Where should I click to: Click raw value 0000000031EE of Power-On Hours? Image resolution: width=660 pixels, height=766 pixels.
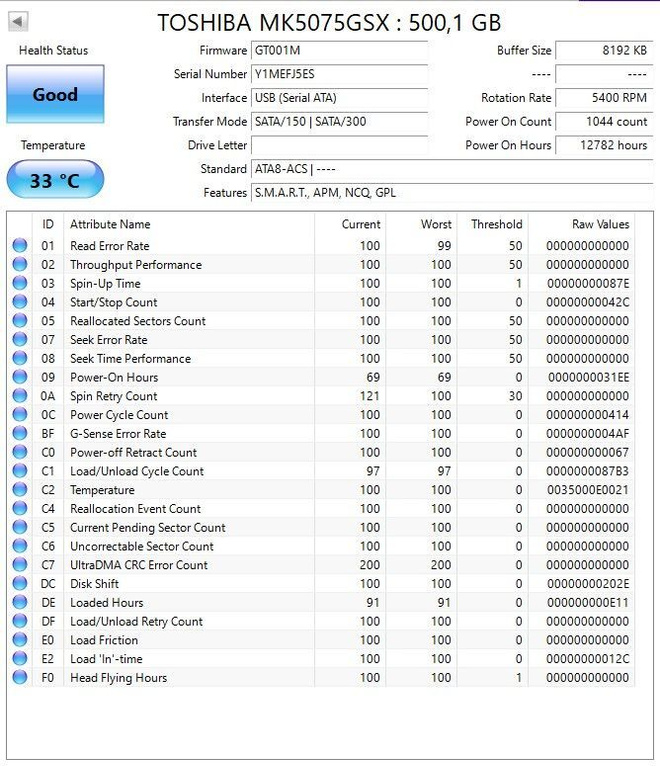(588, 378)
